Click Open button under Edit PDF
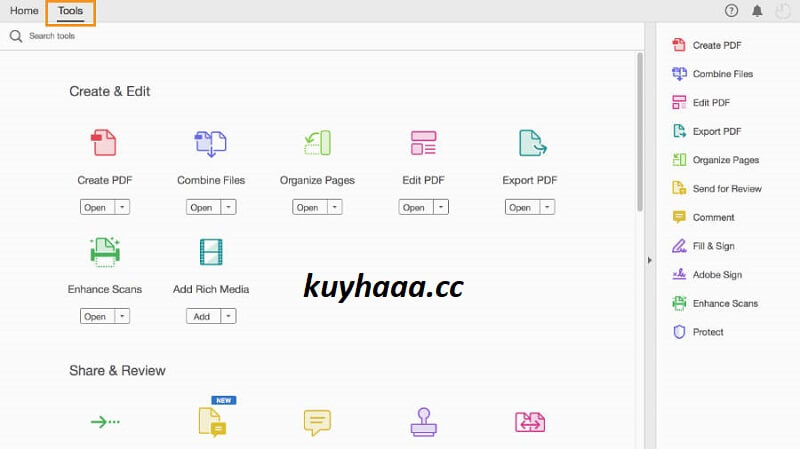The width and height of the screenshot is (800, 449). 416,207
